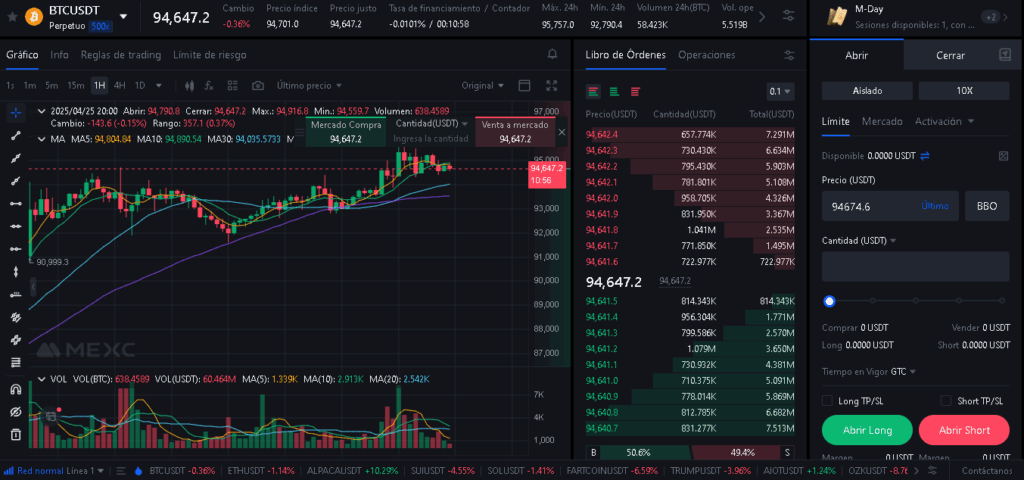
Task: Collapse the VOL indicator legend chevron
Action: tap(42, 379)
